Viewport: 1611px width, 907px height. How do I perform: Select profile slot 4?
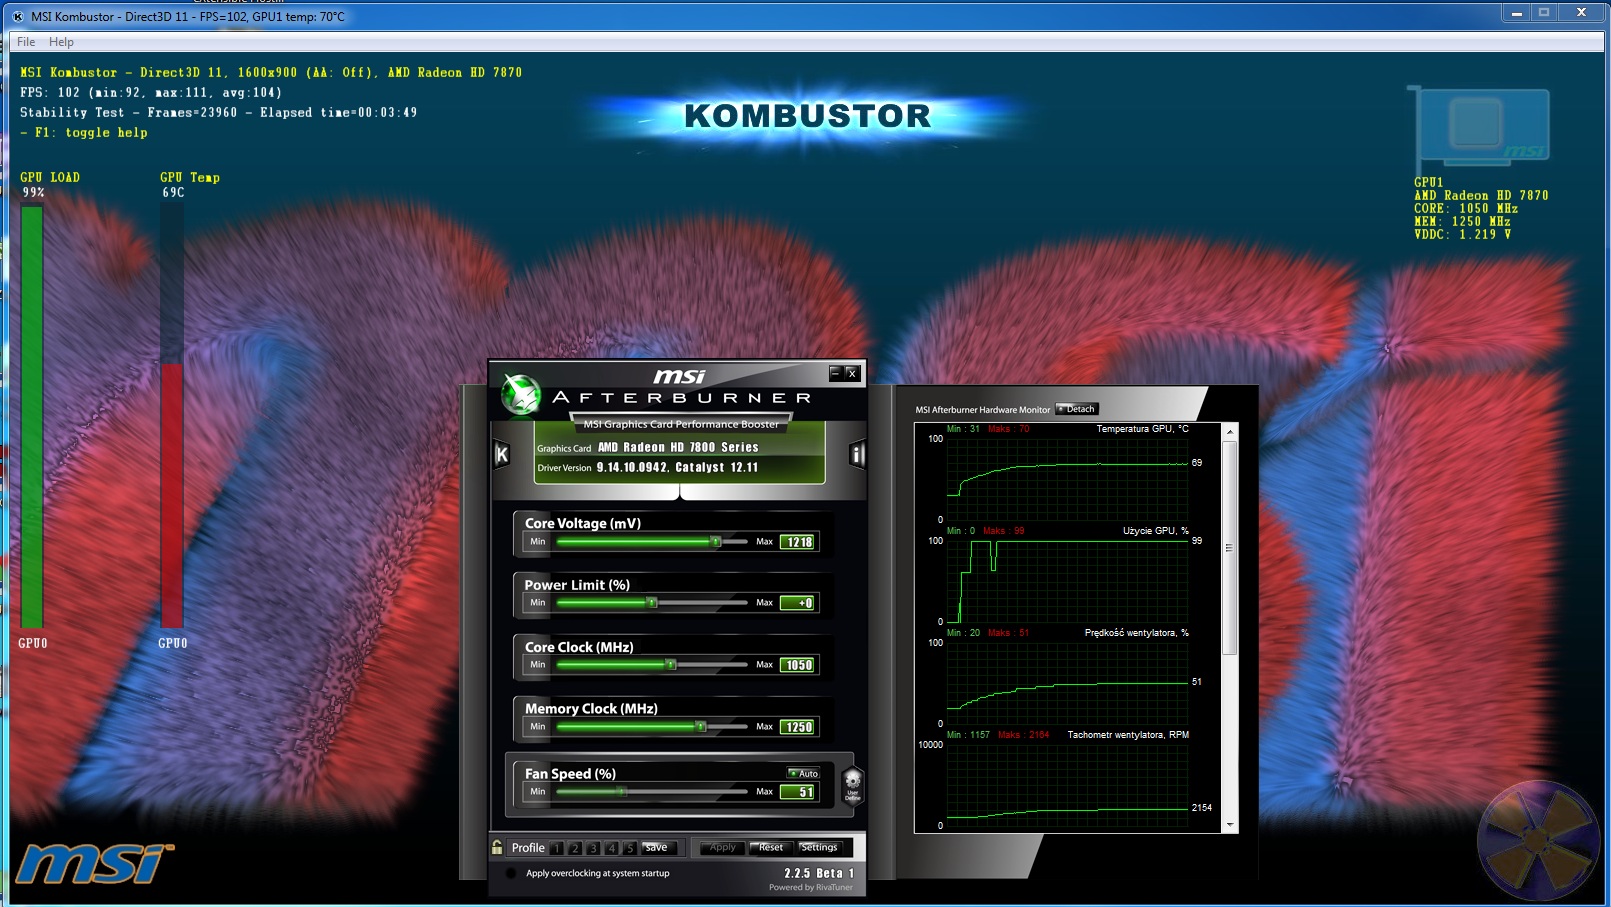pos(612,848)
